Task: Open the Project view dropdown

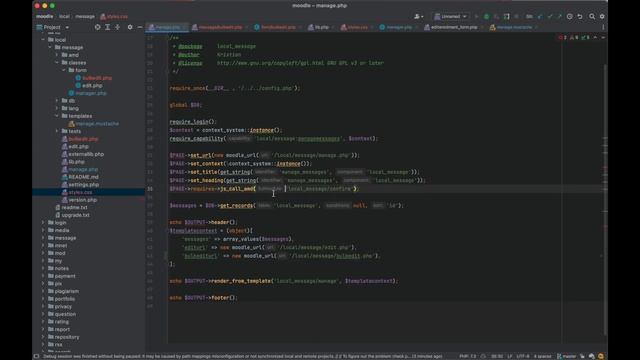Action: click(53, 27)
